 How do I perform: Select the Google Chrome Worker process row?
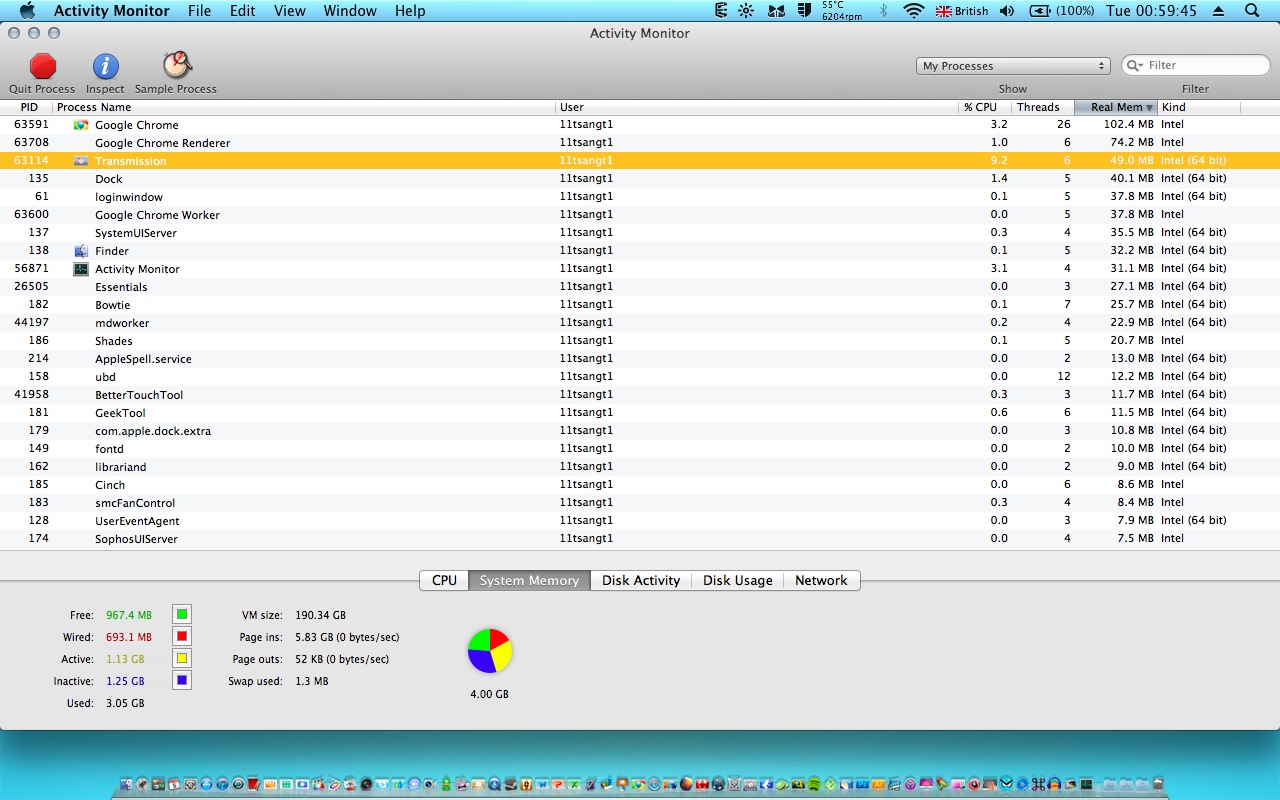click(x=640, y=215)
